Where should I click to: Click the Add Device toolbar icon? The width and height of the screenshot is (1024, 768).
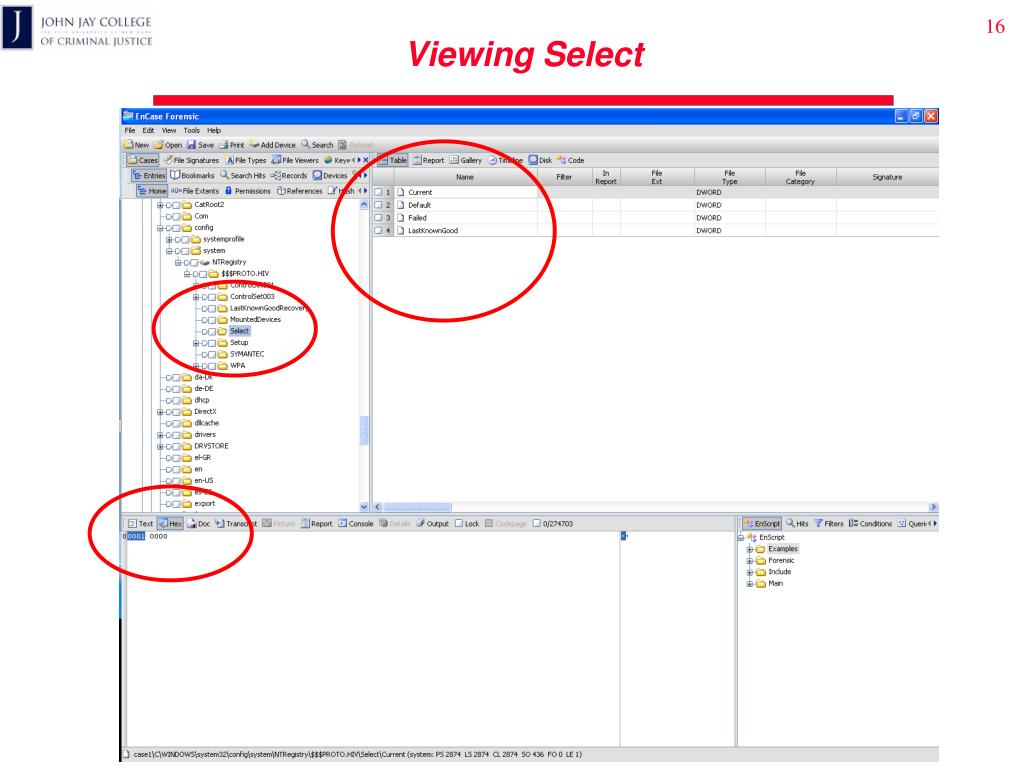(255, 145)
